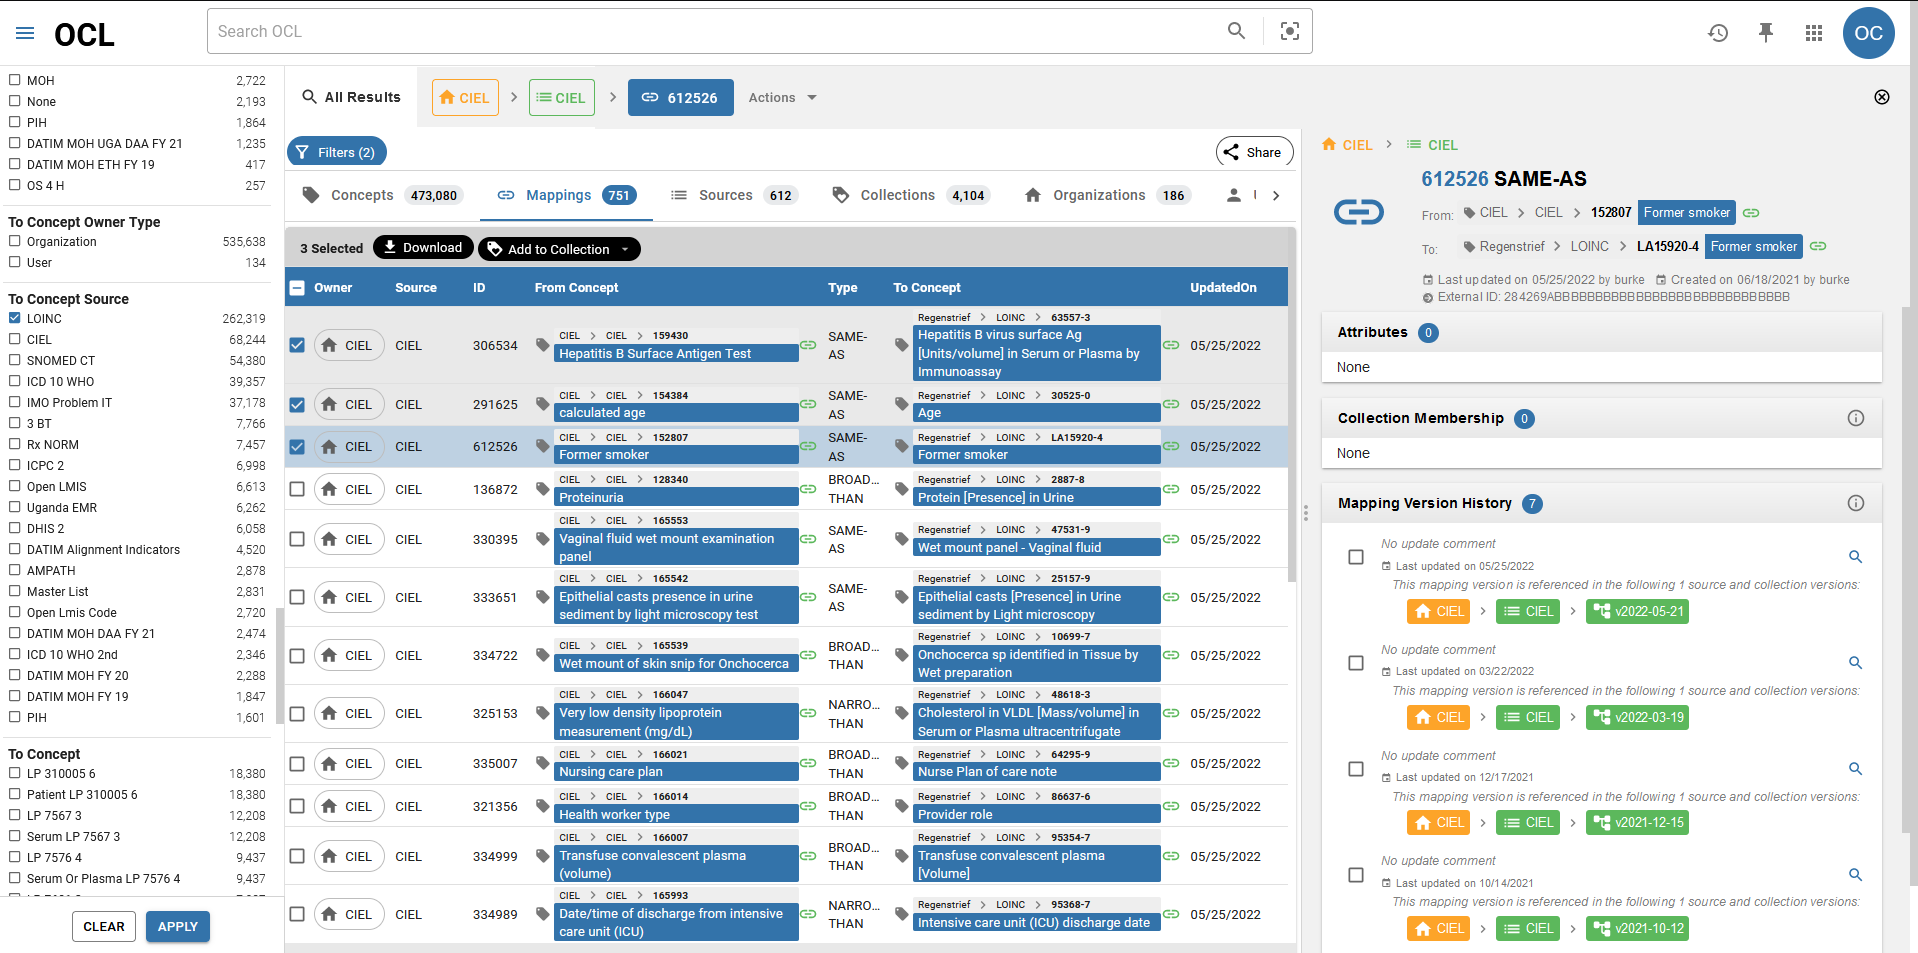Expand the select-all checkbox dropdown in table header

point(297,287)
